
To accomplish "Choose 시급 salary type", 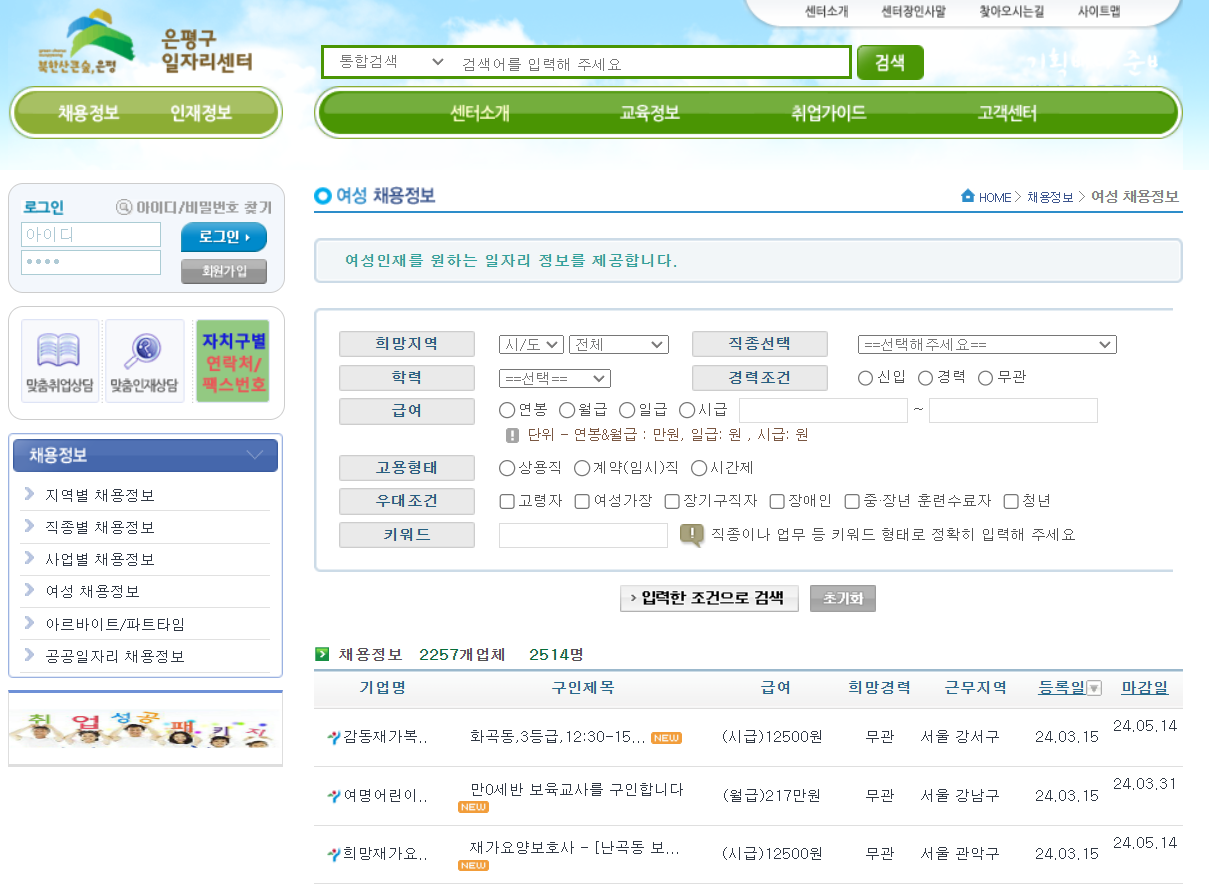I will click(686, 410).
